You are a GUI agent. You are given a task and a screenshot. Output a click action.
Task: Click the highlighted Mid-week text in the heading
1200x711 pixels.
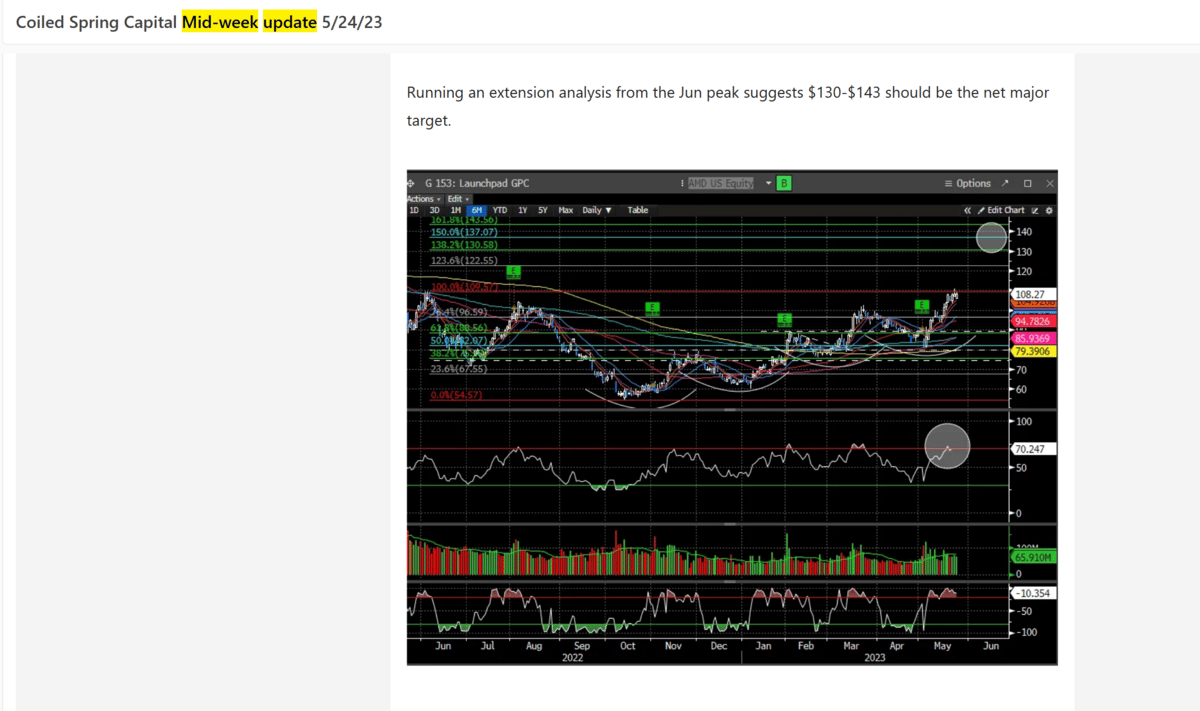pyautogui.click(x=220, y=22)
